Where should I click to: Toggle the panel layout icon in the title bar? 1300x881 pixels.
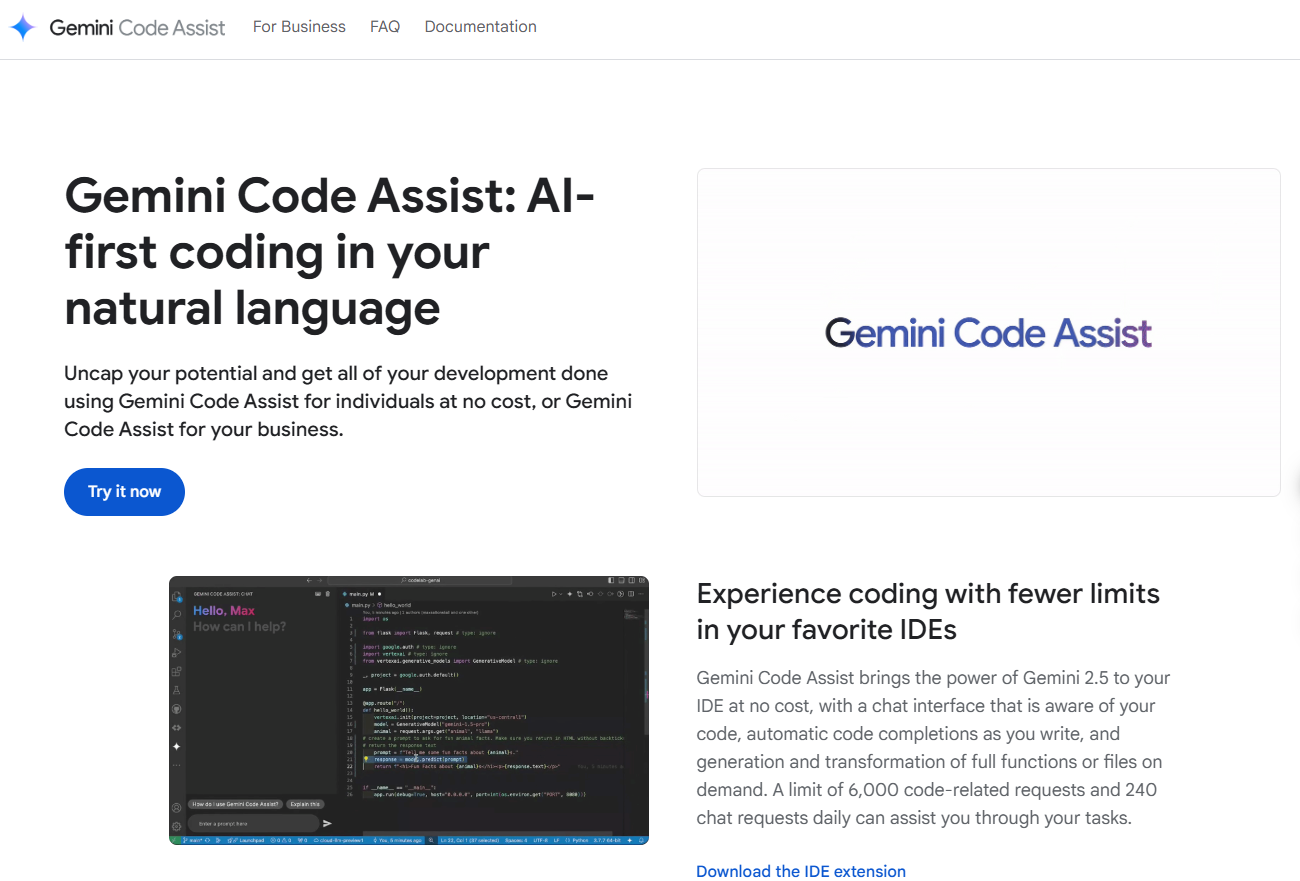tap(622, 580)
